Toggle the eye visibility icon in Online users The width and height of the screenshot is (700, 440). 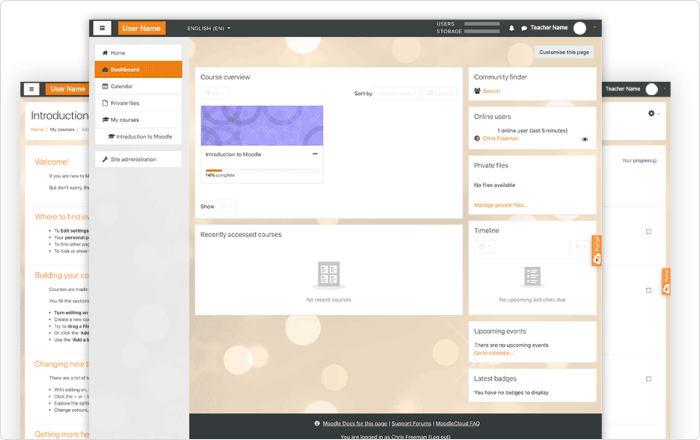pyautogui.click(x=585, y=139)
